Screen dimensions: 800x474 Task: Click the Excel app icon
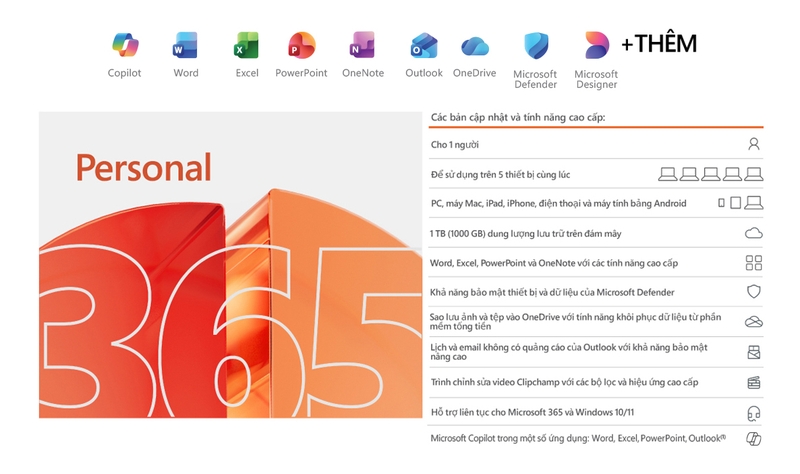point(246,45)
